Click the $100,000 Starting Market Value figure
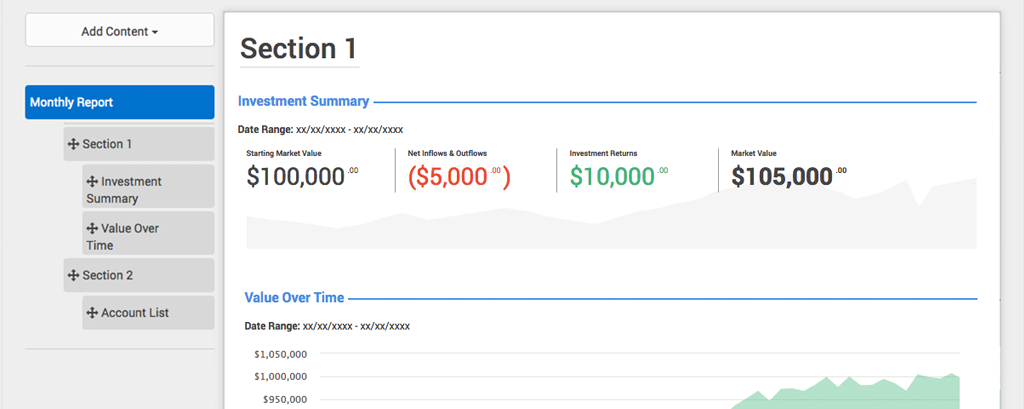1024x409 pixels. (x=295, y=177)
